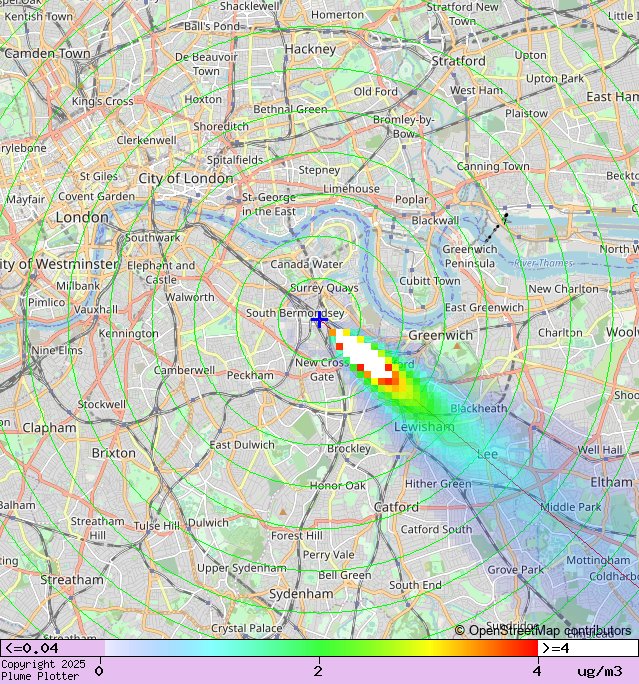Click the Stratford label on the map
This screenshot has width=639, height=684.
[459, 61]
